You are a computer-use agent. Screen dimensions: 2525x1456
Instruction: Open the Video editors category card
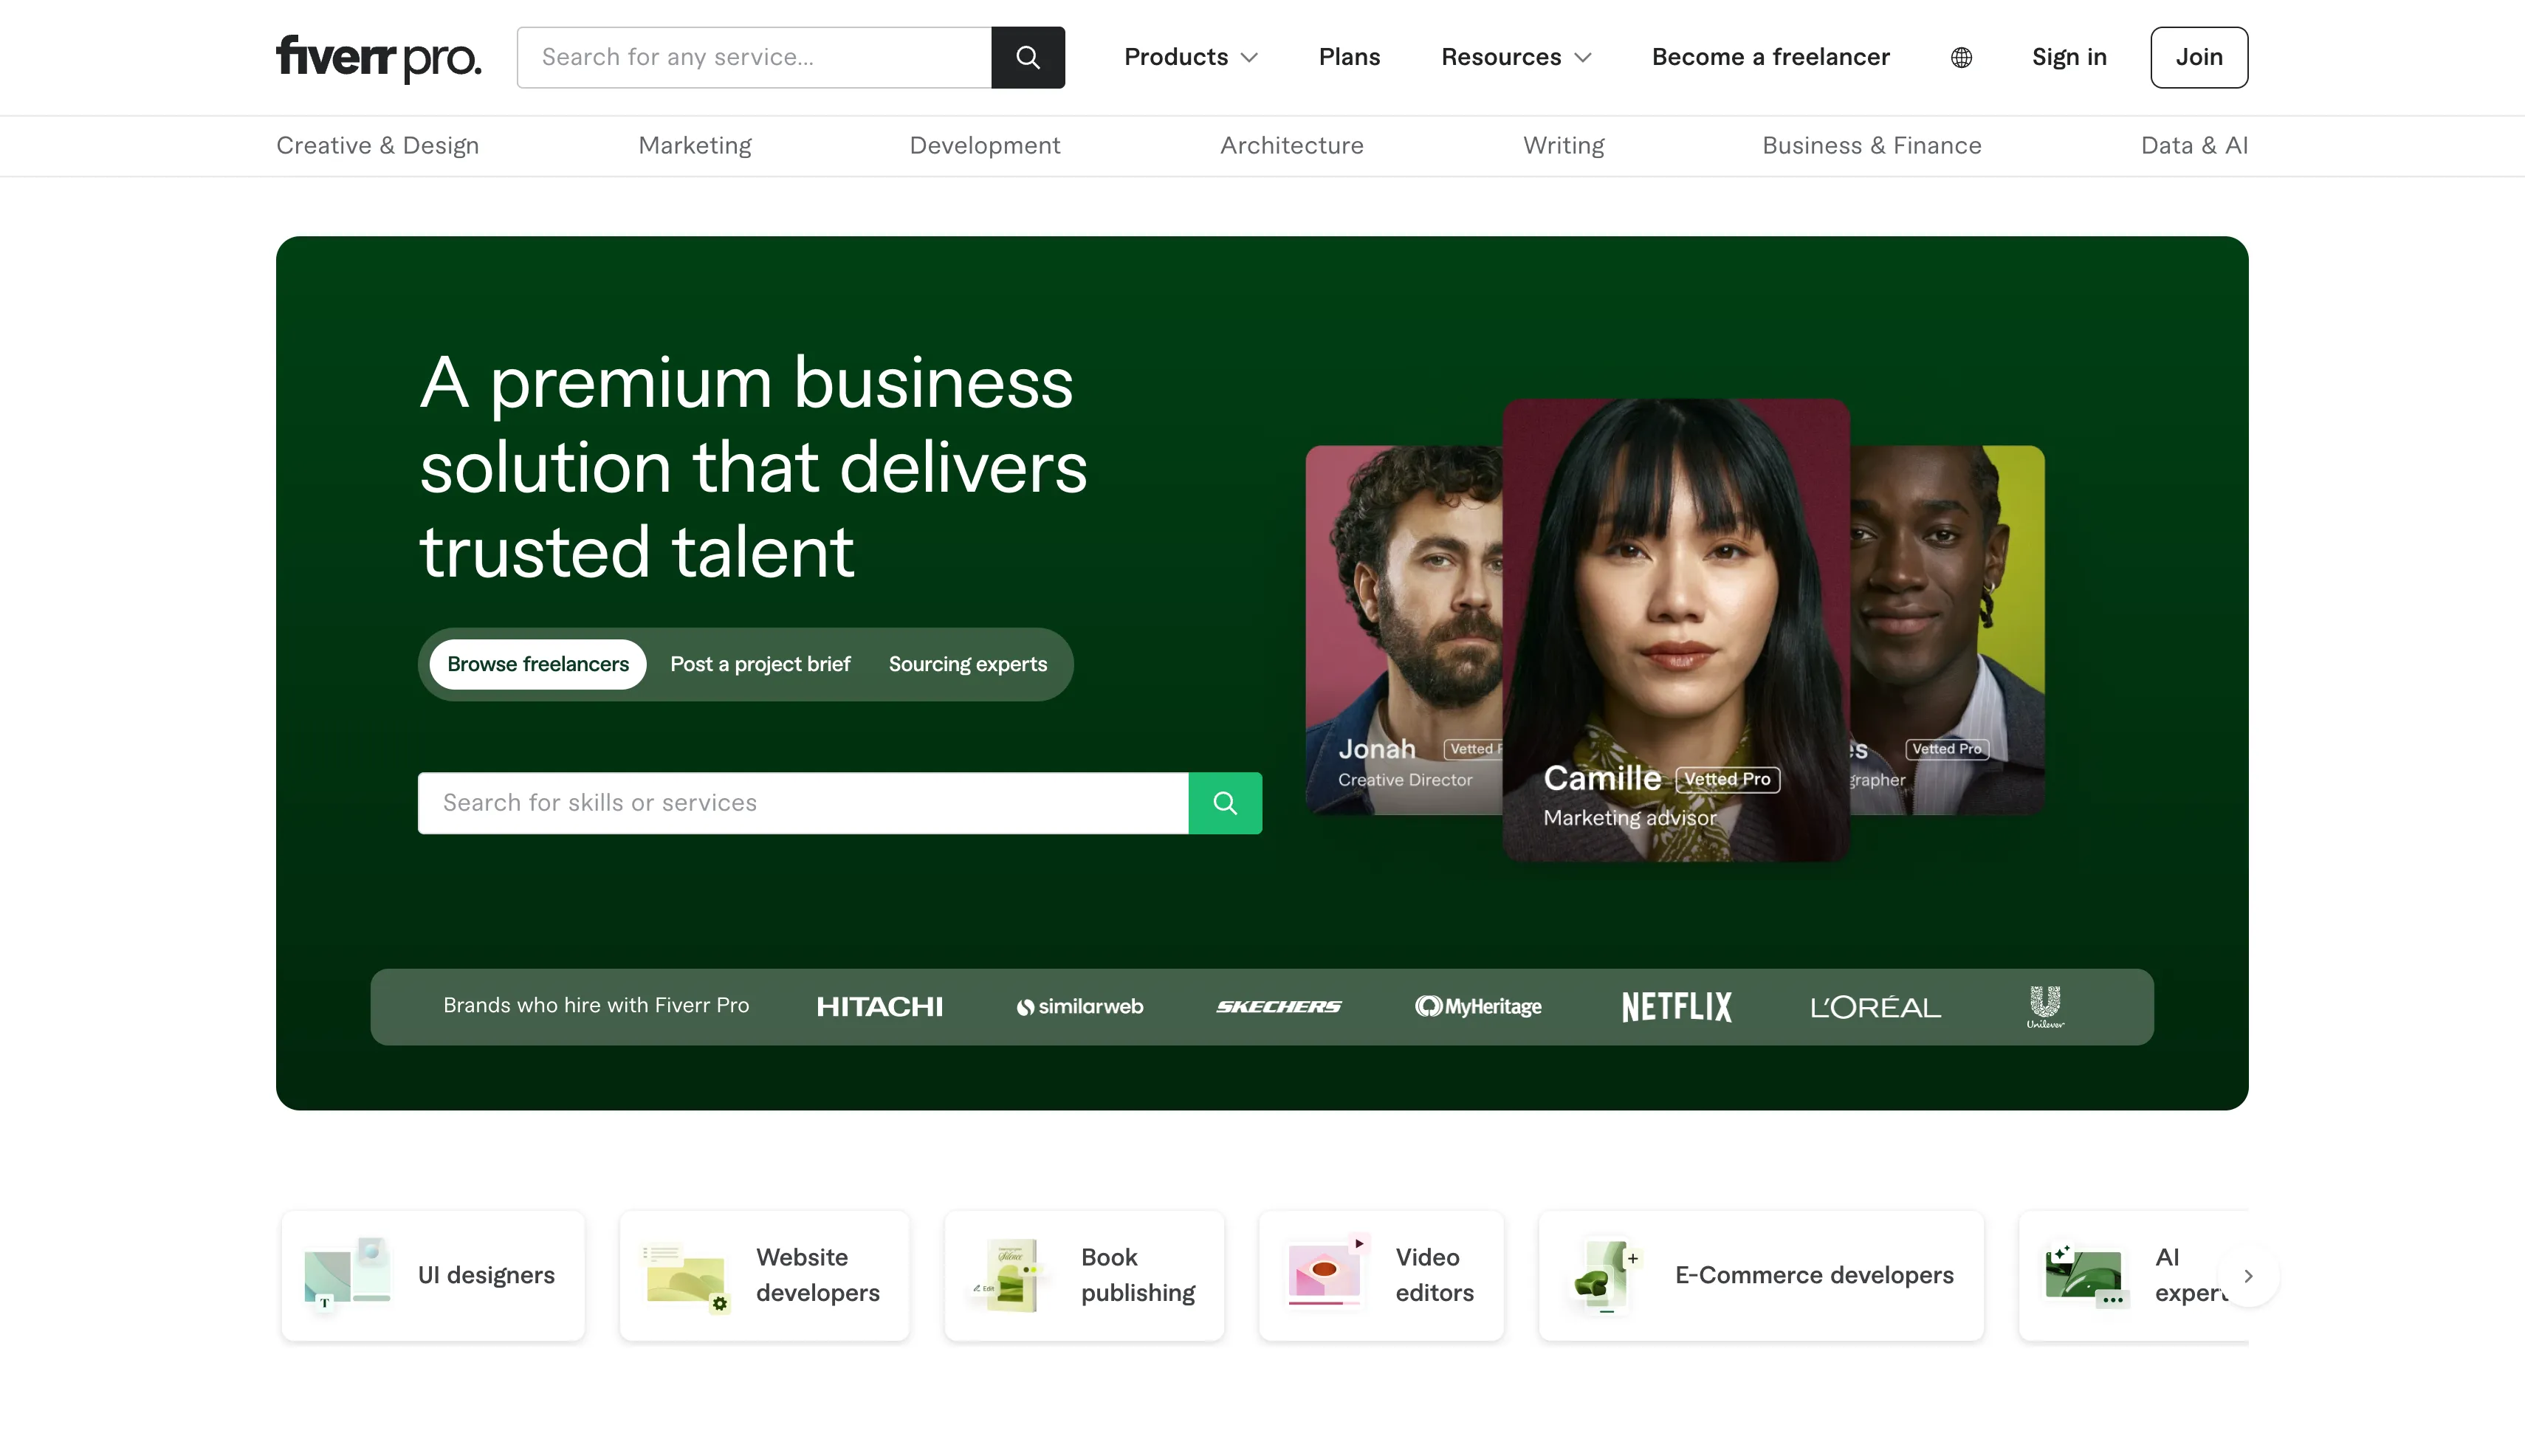point(1381,1275)
